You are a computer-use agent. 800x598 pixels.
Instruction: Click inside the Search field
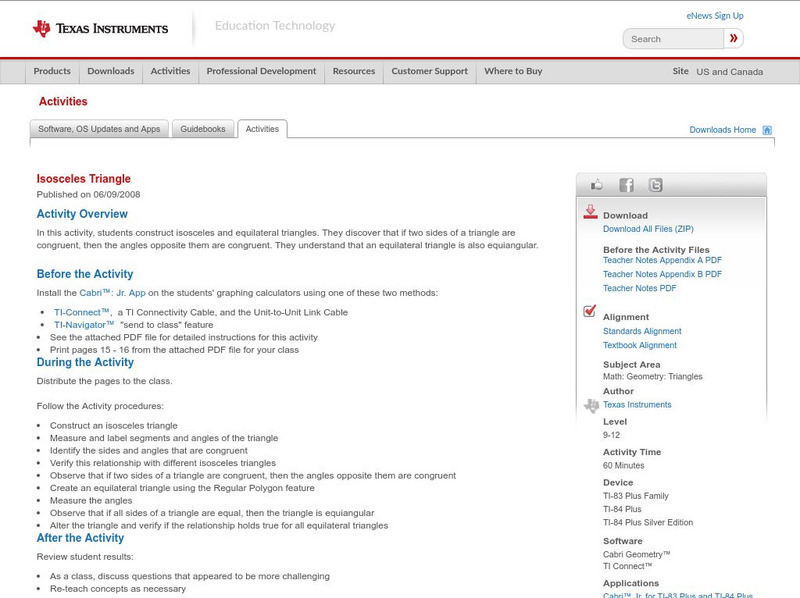point(673,39)
